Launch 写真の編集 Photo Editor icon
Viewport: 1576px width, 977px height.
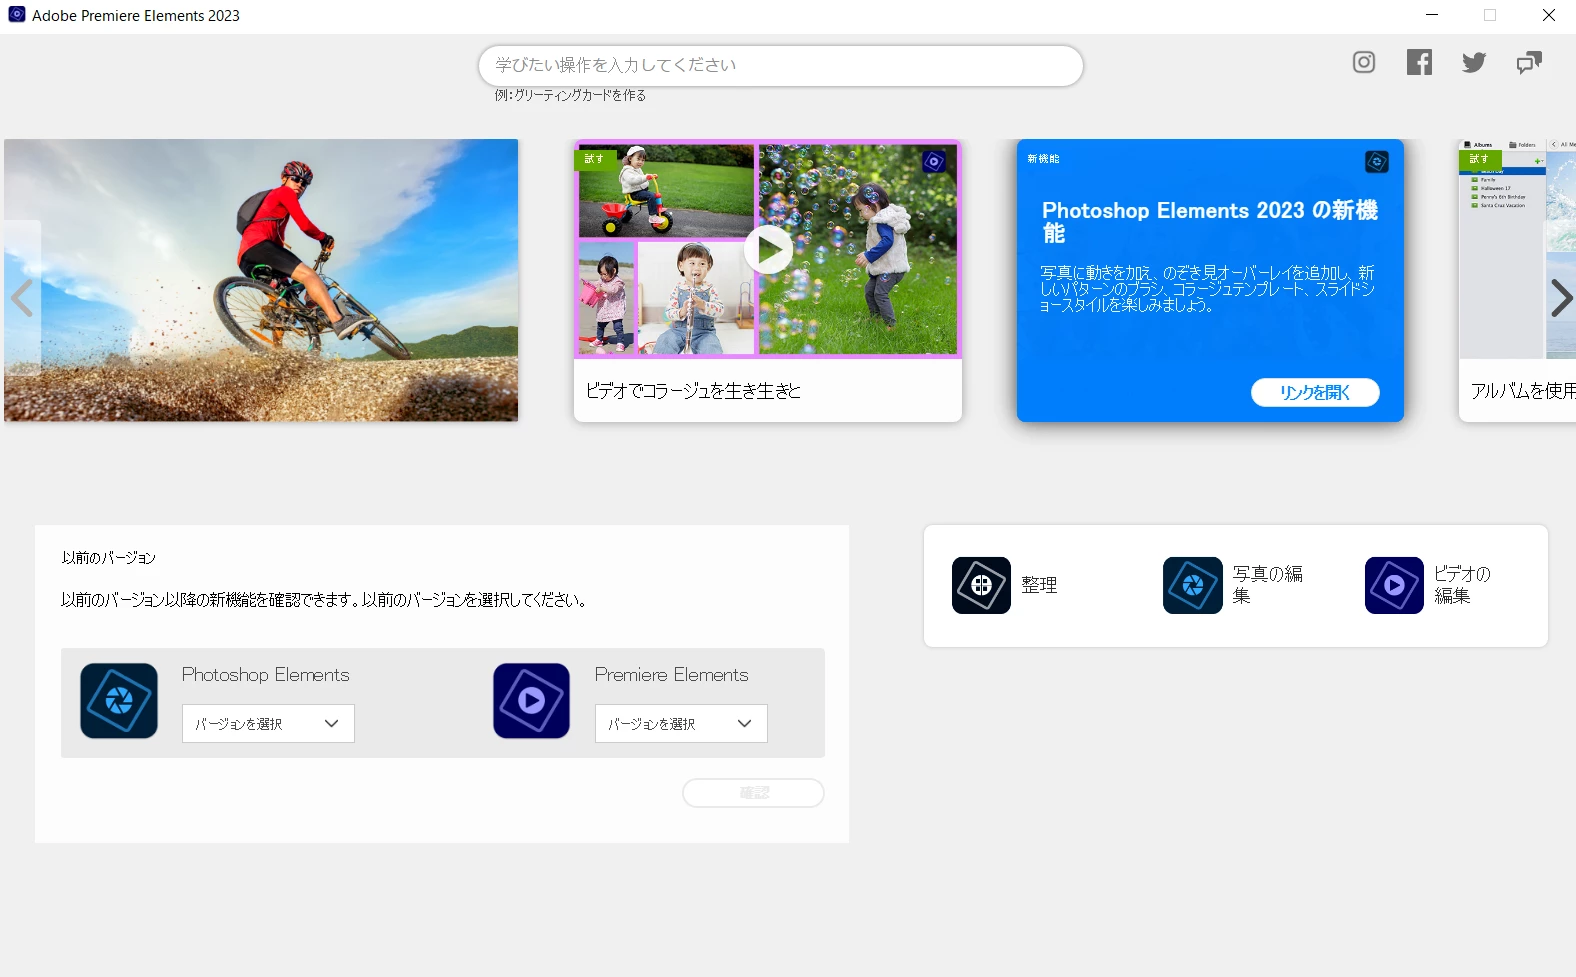point(1193,585)
